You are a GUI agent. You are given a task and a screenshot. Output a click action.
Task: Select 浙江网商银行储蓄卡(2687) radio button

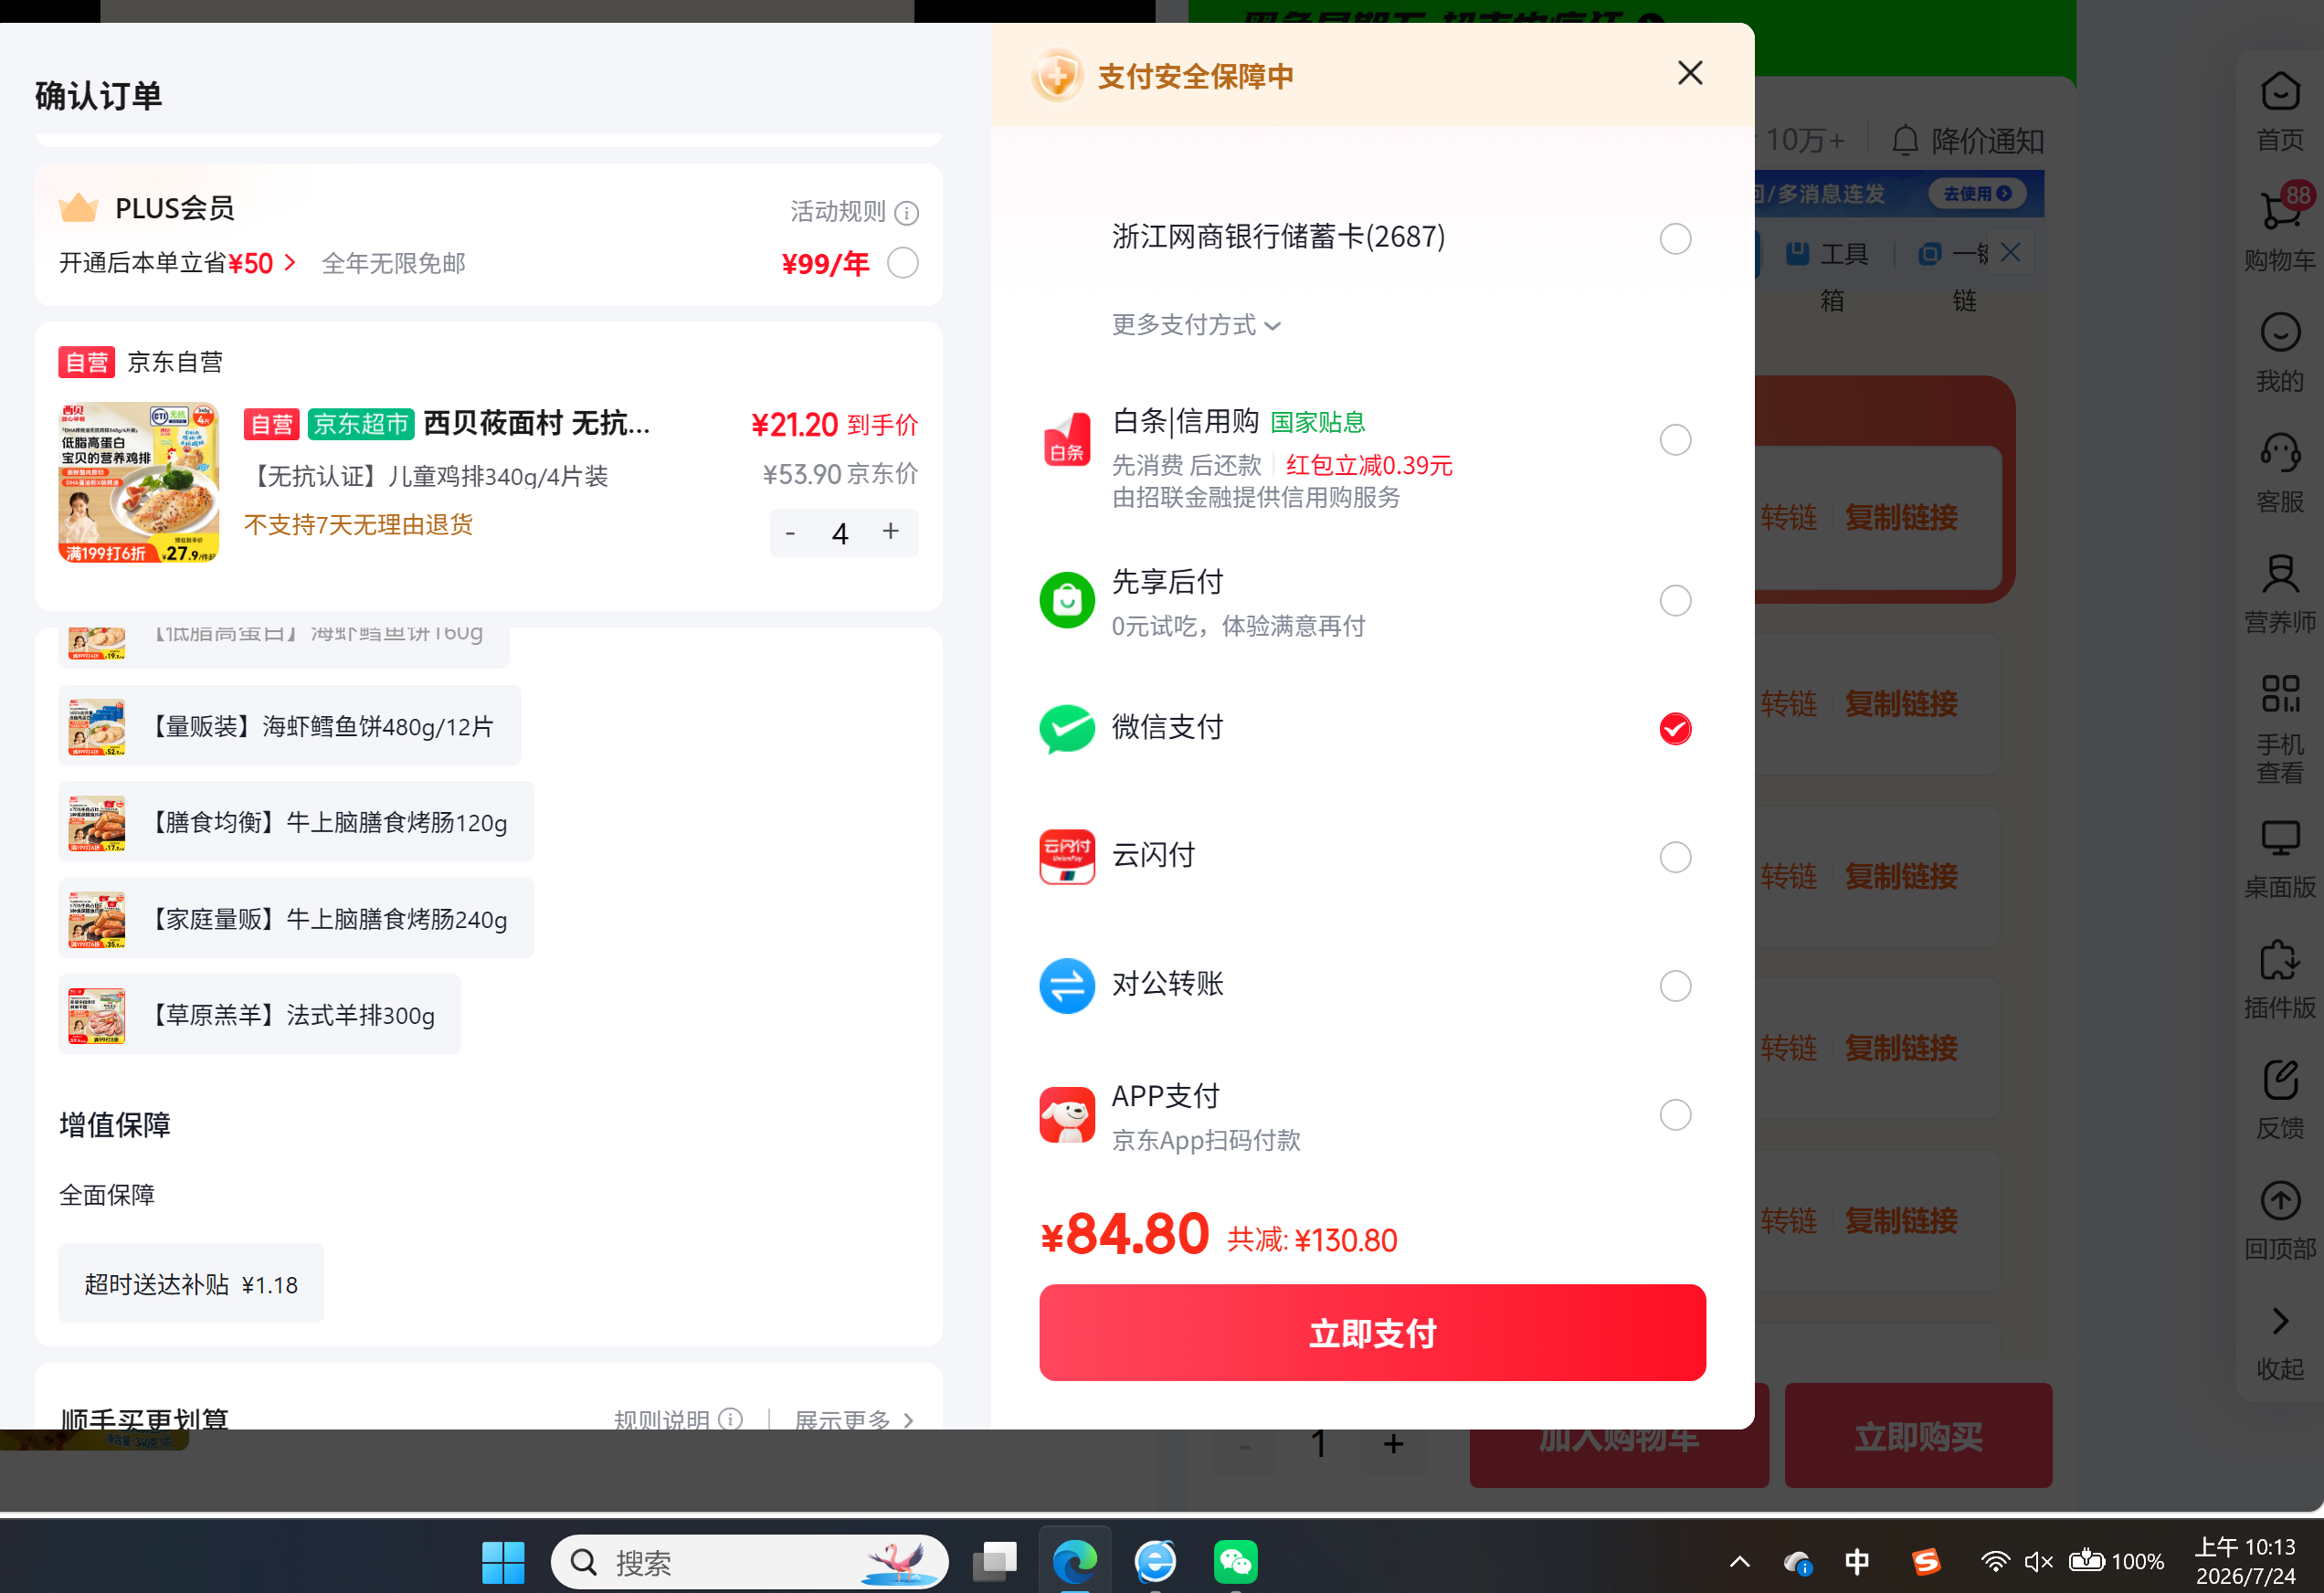[x=1675, y=239]
